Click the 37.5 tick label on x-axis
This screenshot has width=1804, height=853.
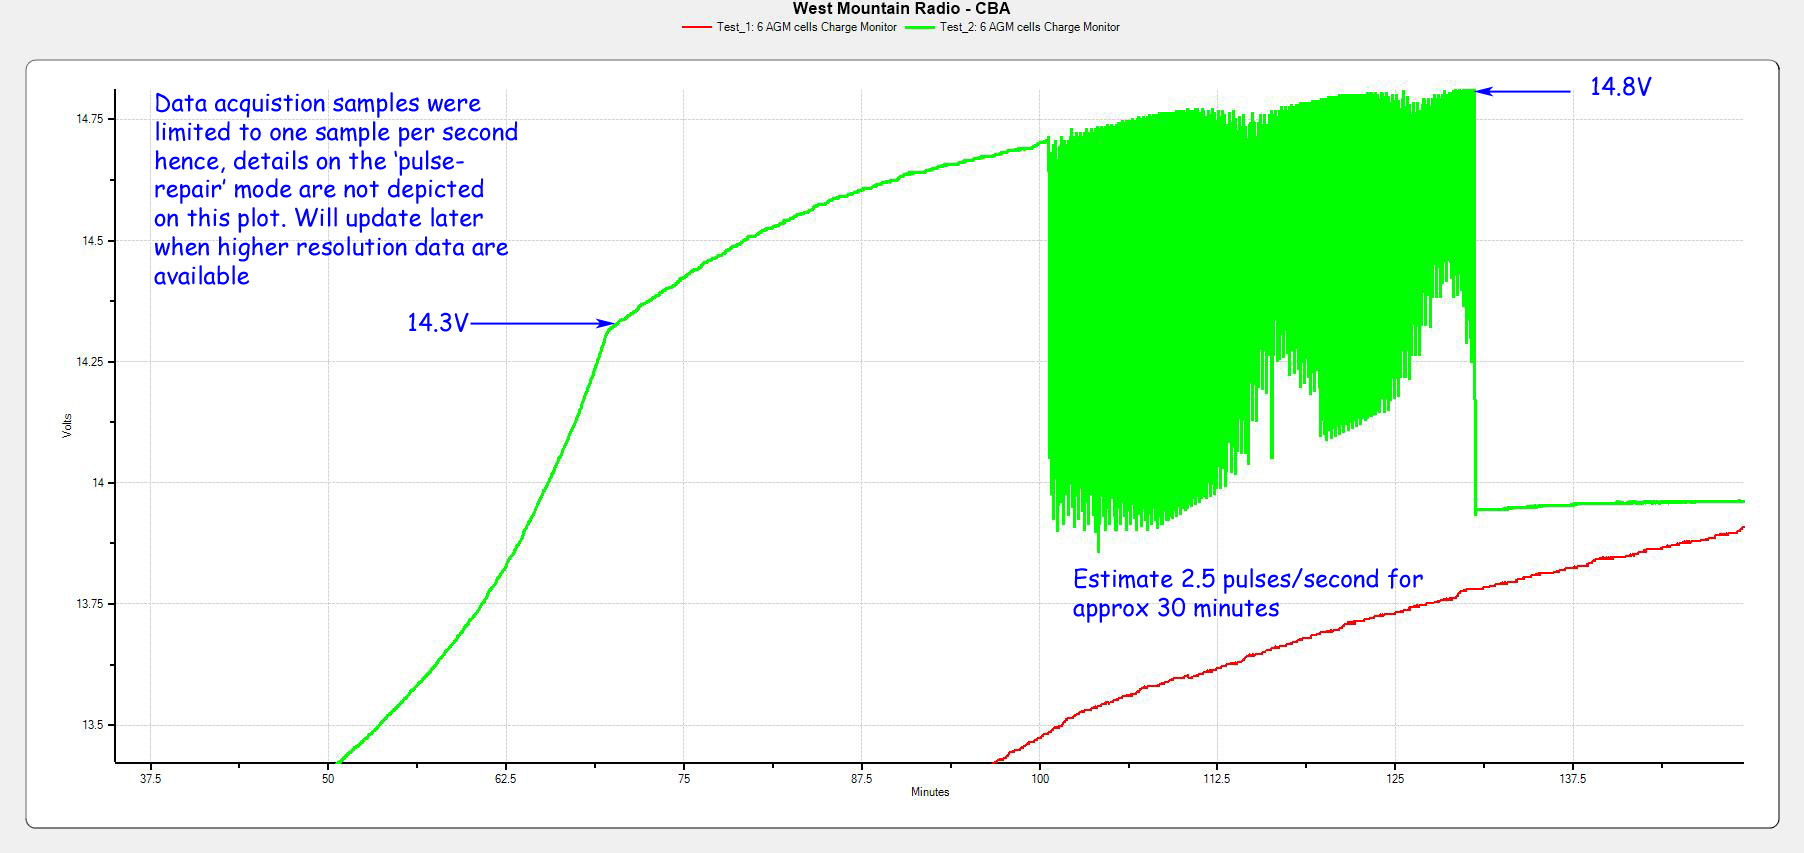pyautogui.click(x=150, y=779)
